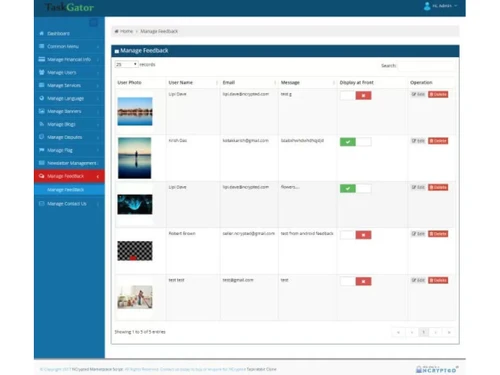This screenshot has height=375, width=500.
Task: Click the Manage Flag flag icon
Action: tap(42, 150)
